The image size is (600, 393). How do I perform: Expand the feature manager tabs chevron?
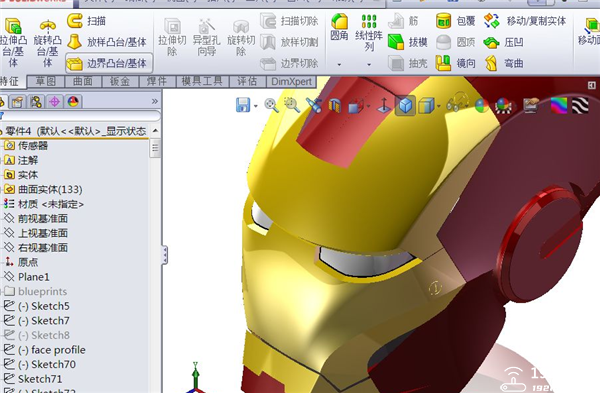point(155,101)
